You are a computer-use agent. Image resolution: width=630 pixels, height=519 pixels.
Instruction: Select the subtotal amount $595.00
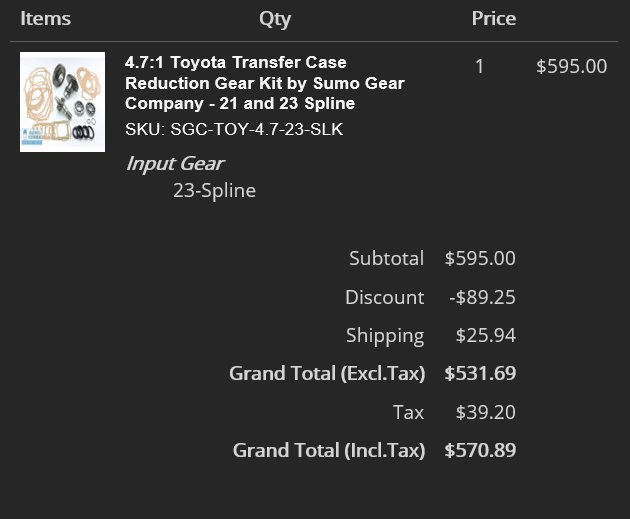[x=480, y=258]
